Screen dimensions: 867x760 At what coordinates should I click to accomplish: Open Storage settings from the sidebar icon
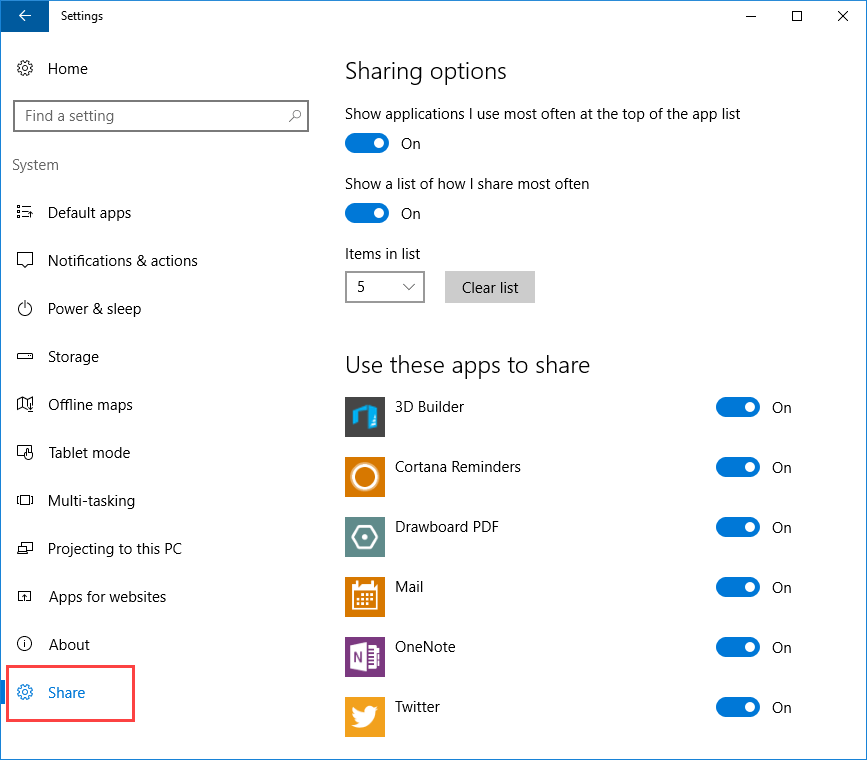[25, 356]
